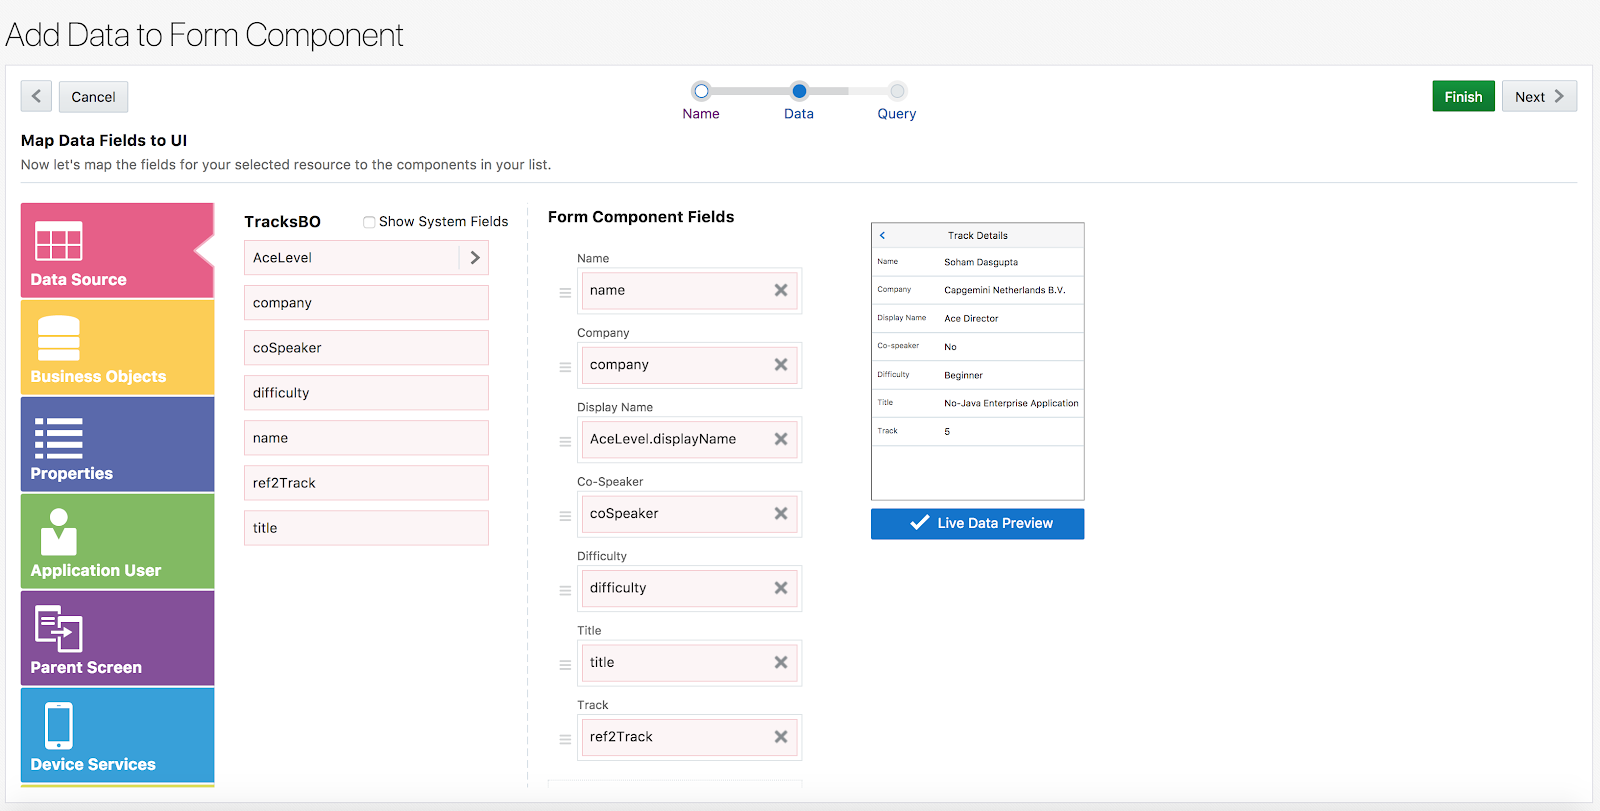Open the Parent Screen icon

[x=59, y=629]
